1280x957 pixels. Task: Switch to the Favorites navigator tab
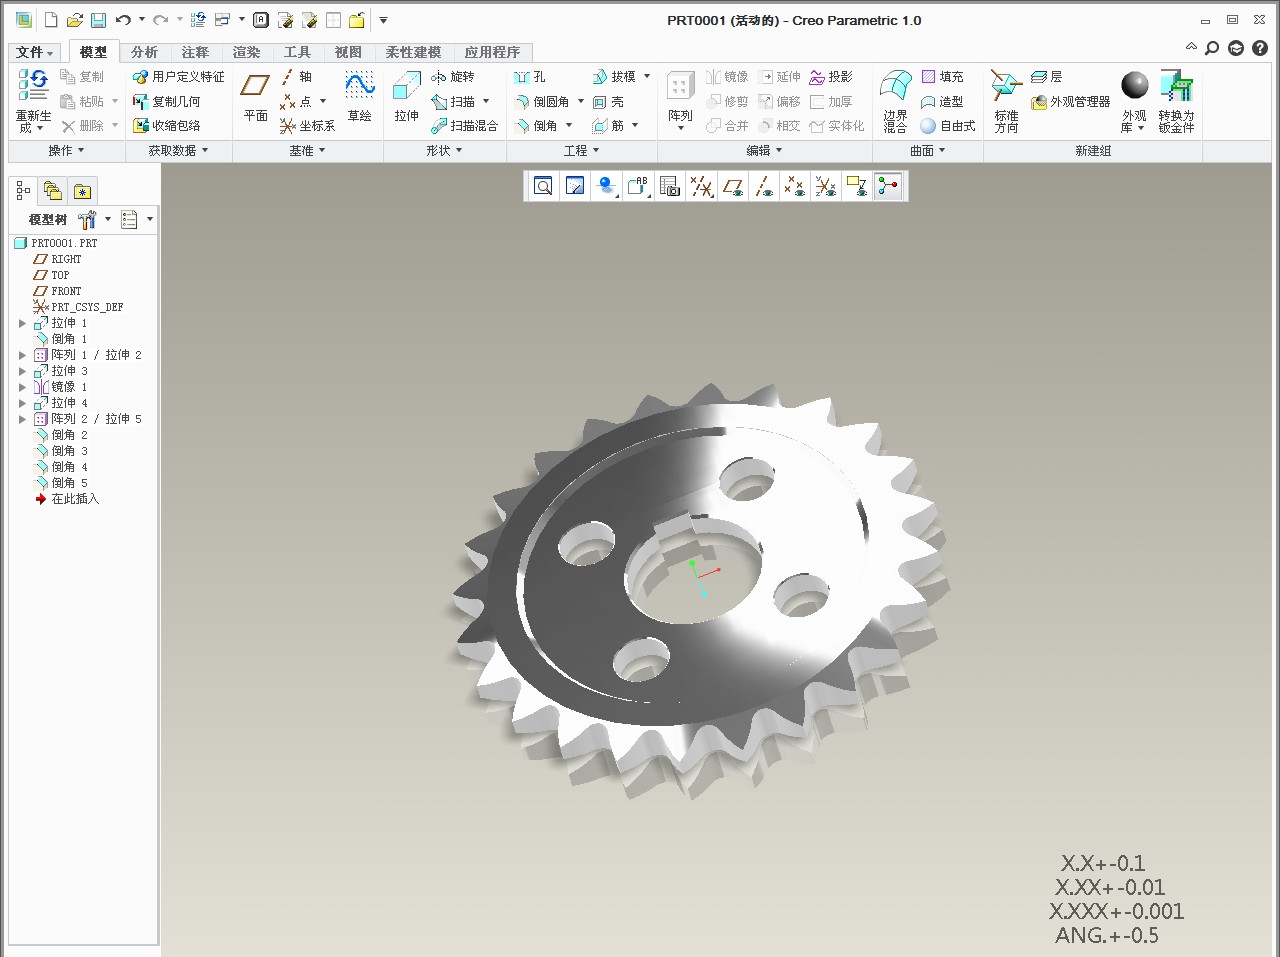pos(82,191)
